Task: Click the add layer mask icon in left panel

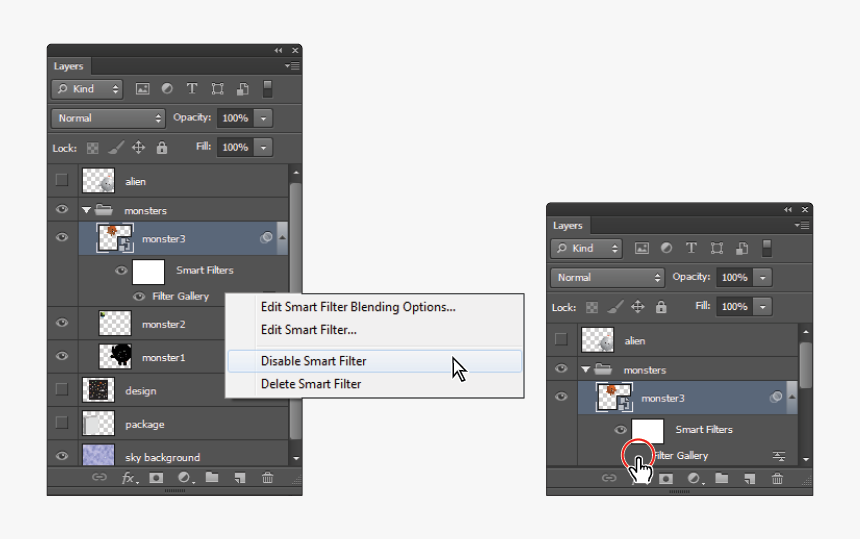Action: click(156, 479)
